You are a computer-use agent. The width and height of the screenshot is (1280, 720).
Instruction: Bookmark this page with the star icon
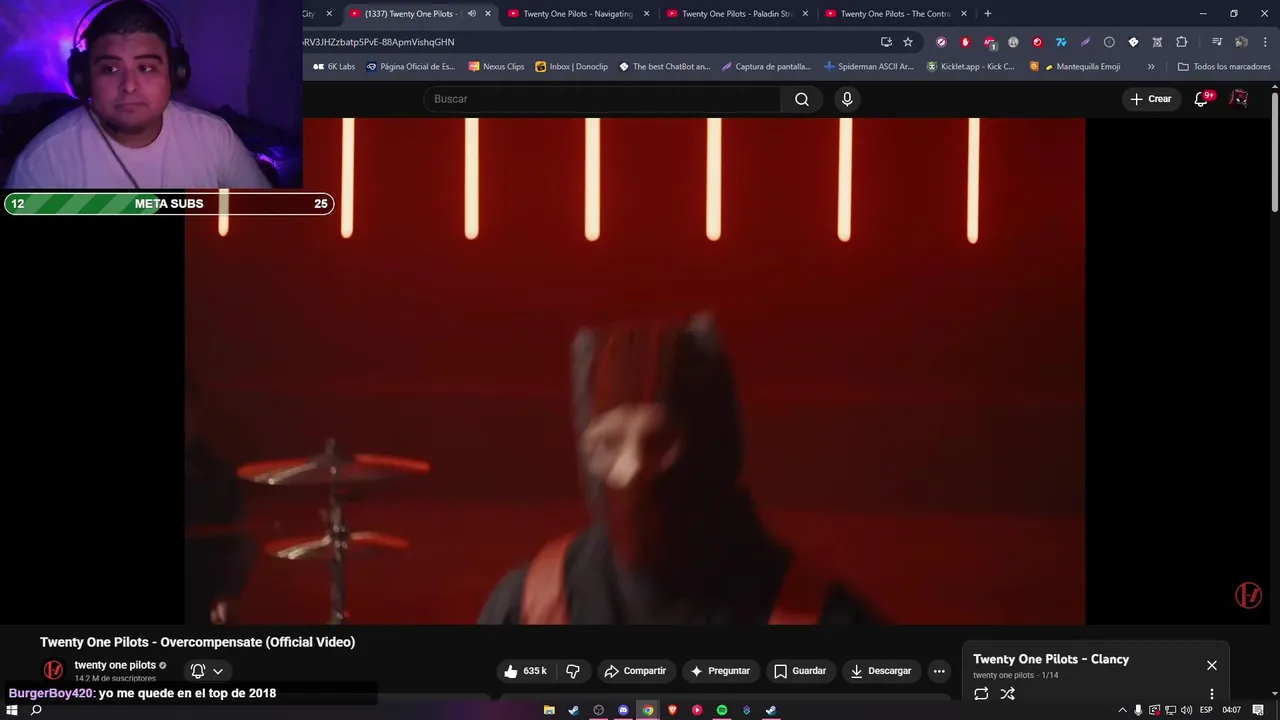click(908, 42)
